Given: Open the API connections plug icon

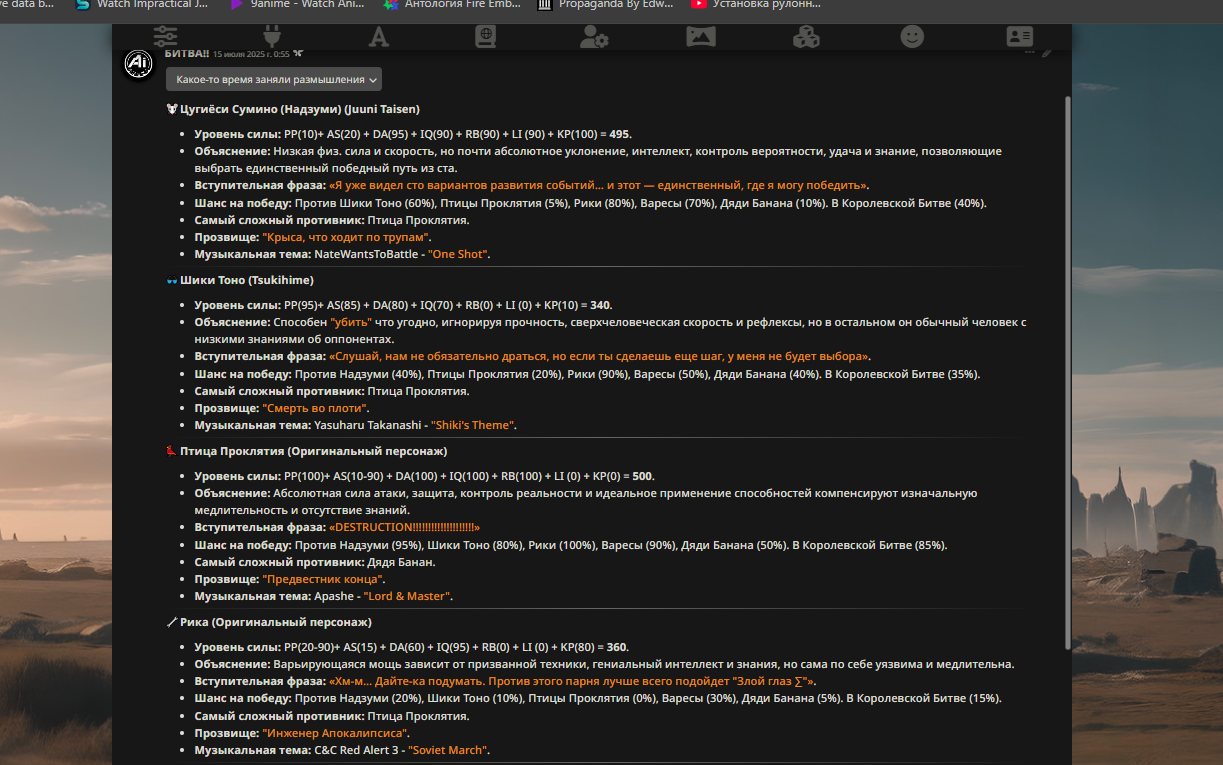Looking at the screenshot, I should point(272,37).
